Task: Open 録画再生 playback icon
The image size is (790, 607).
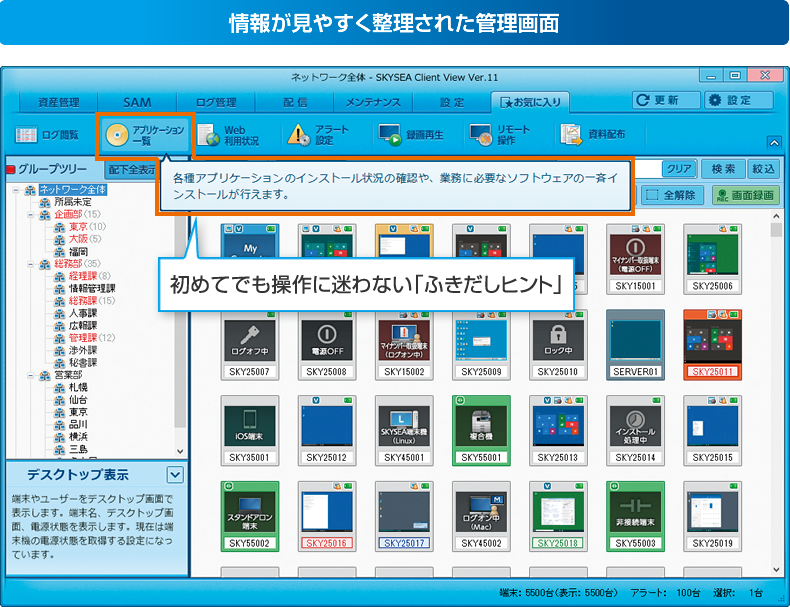Action: point(411,135)
